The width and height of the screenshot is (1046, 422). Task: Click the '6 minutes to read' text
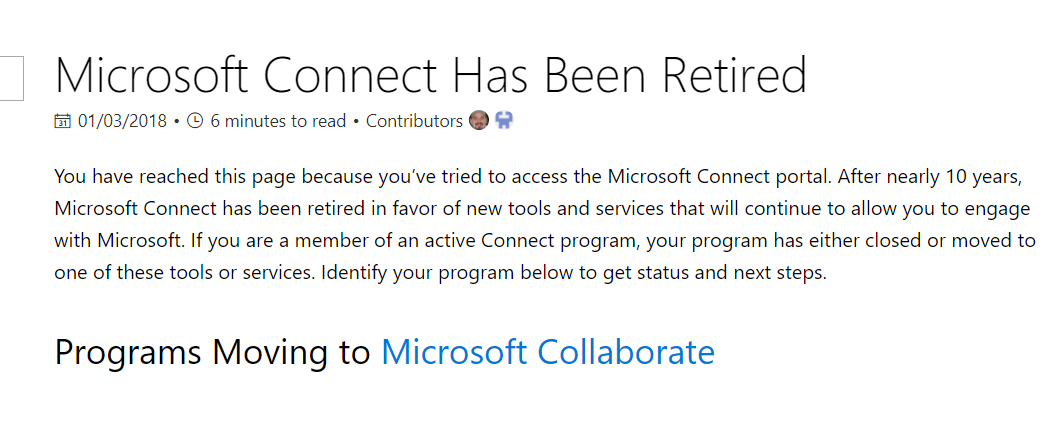pyautogui.click(x=278, y=121)
